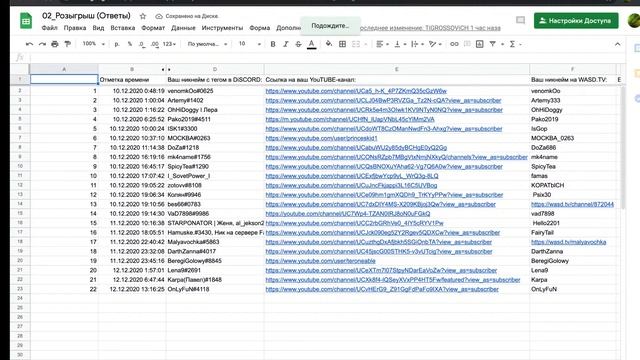Click the Borders icon
The height and width of the screenshot is (360, 640).
tap(342, 44)
